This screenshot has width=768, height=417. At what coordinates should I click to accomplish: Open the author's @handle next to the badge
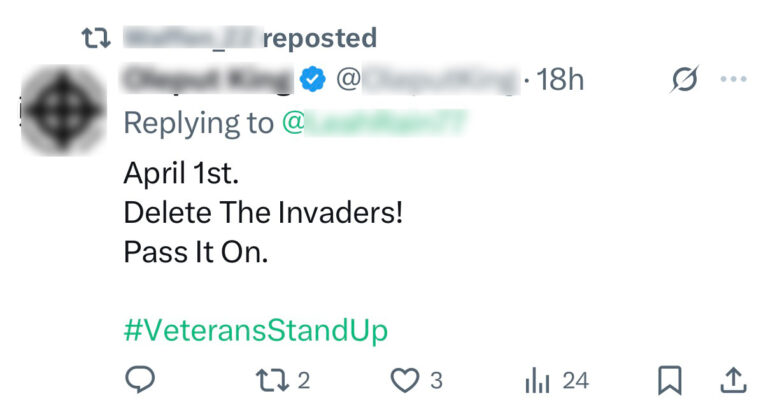click(x=428, y=80)
